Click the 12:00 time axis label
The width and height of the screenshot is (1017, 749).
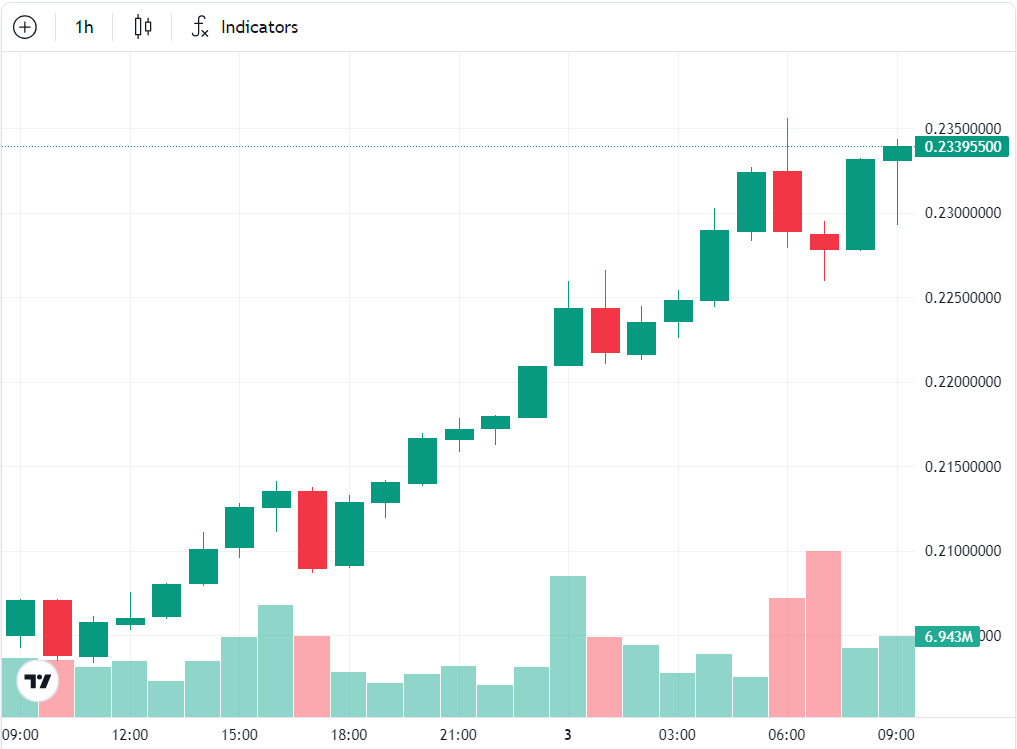(x=130, y=735)
